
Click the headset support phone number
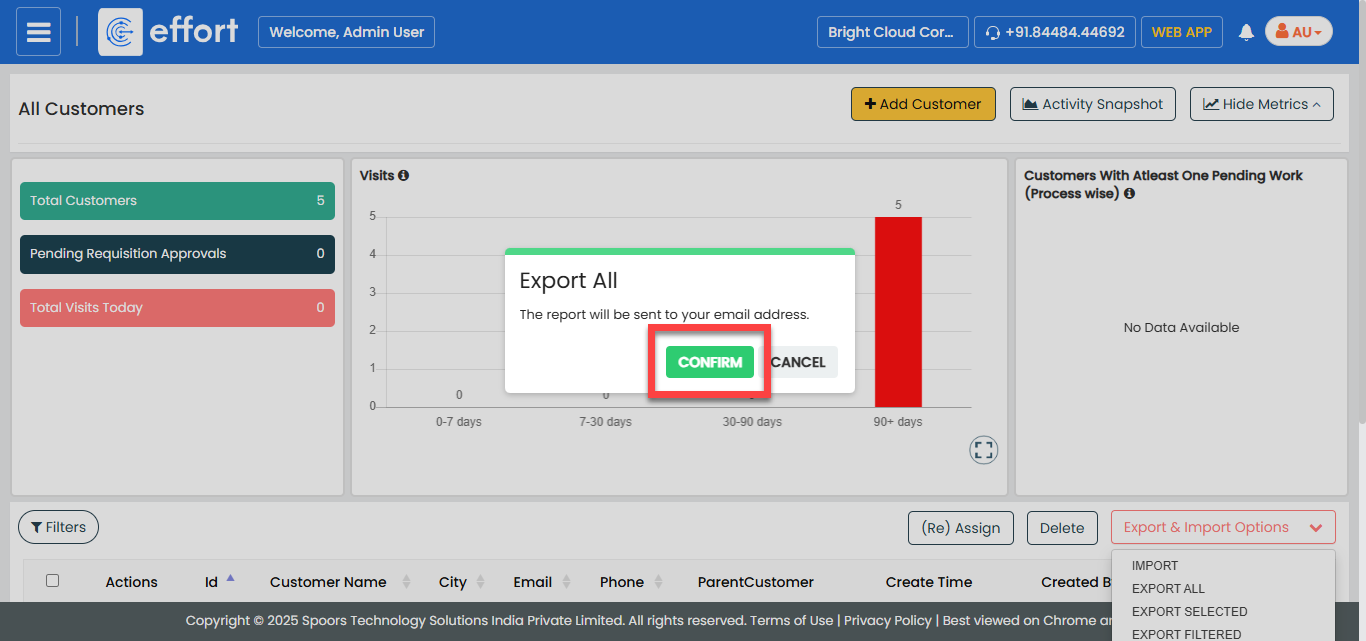click(1055, 32)
